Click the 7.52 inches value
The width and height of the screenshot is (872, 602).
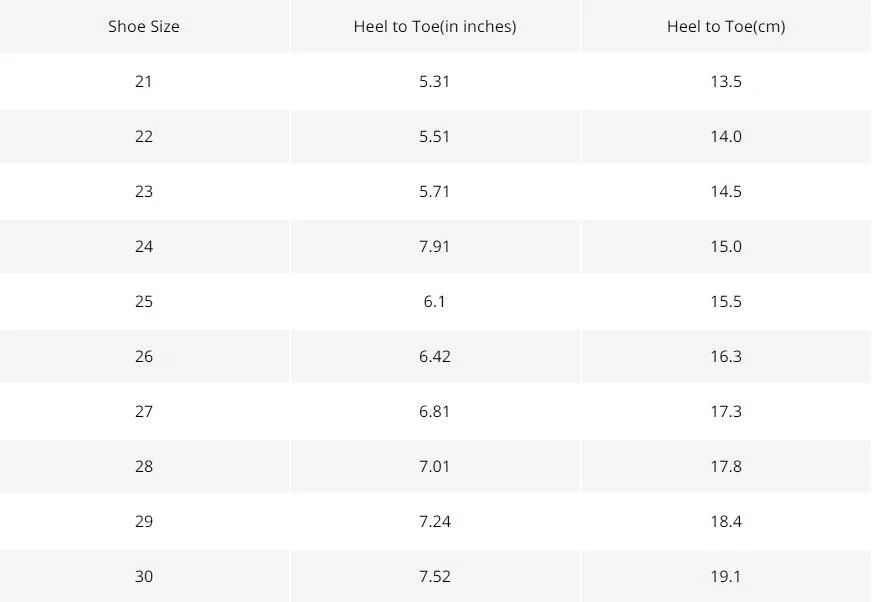[435, 576]
